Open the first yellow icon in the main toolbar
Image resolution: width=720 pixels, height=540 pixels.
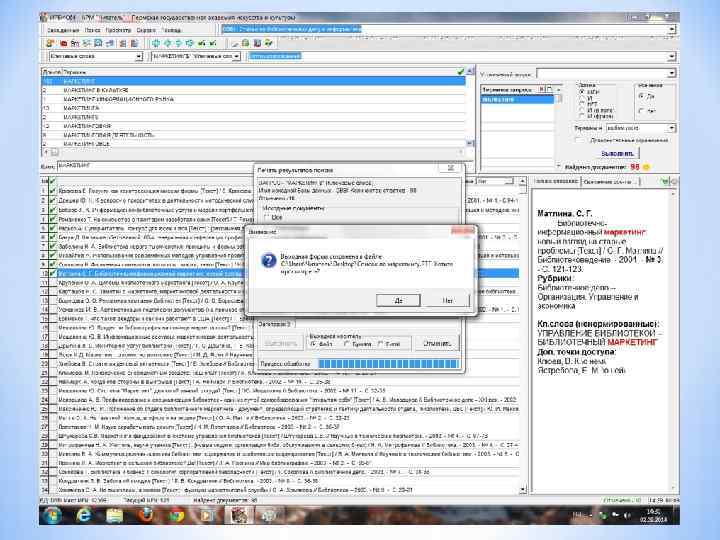(50, 43)
